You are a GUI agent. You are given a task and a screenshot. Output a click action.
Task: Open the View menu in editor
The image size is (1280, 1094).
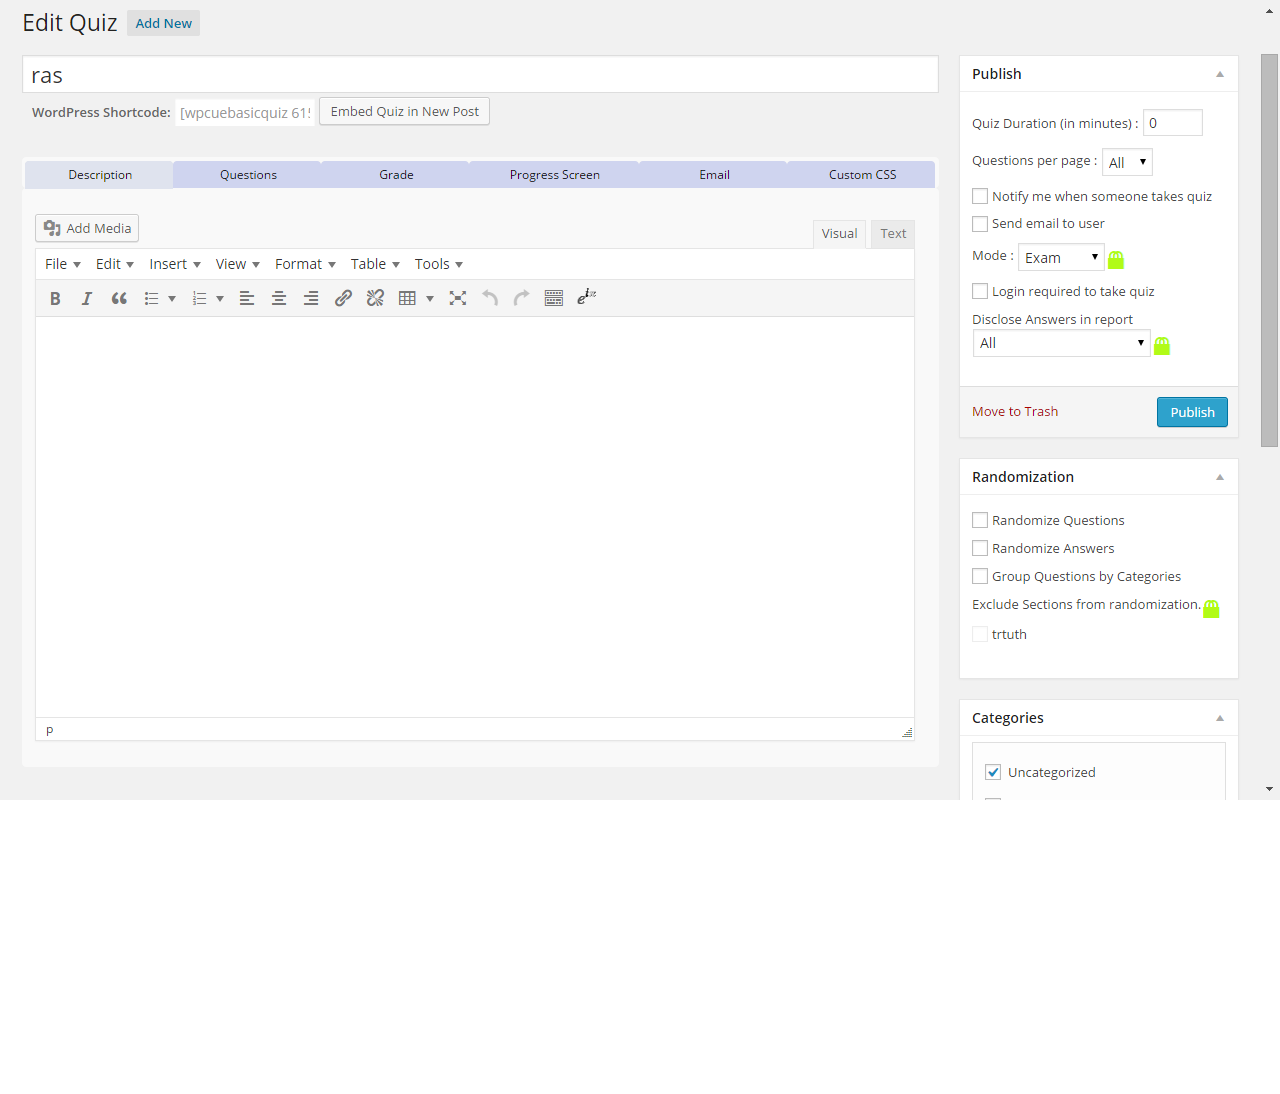point(237,264)
